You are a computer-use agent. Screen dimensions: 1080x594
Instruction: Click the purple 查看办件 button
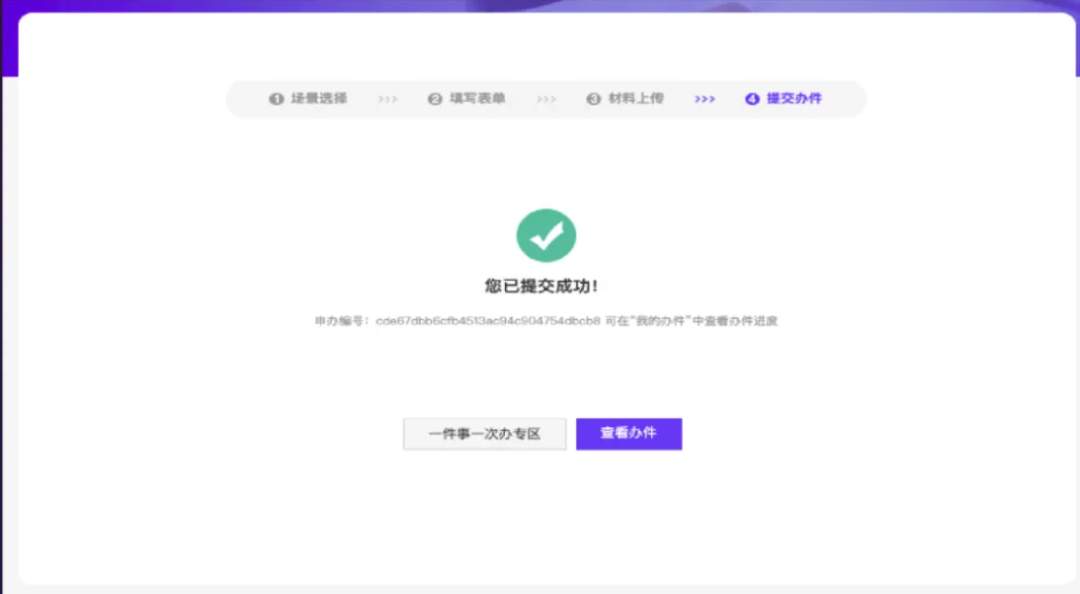pos(629,433)
